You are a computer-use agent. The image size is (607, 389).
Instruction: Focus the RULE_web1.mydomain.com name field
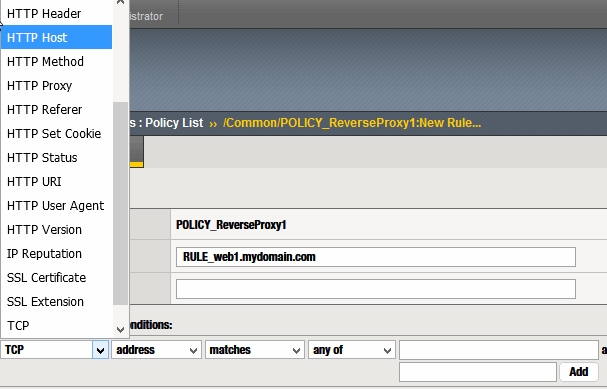(376, 257)
